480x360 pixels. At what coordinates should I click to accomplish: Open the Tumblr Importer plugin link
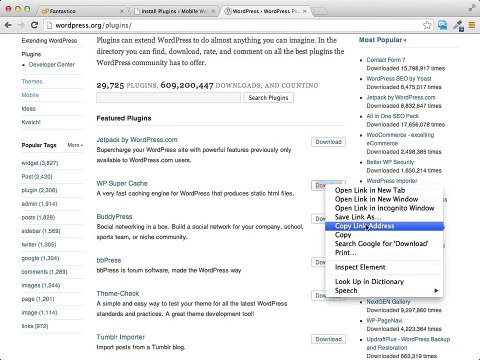[121, 337]
